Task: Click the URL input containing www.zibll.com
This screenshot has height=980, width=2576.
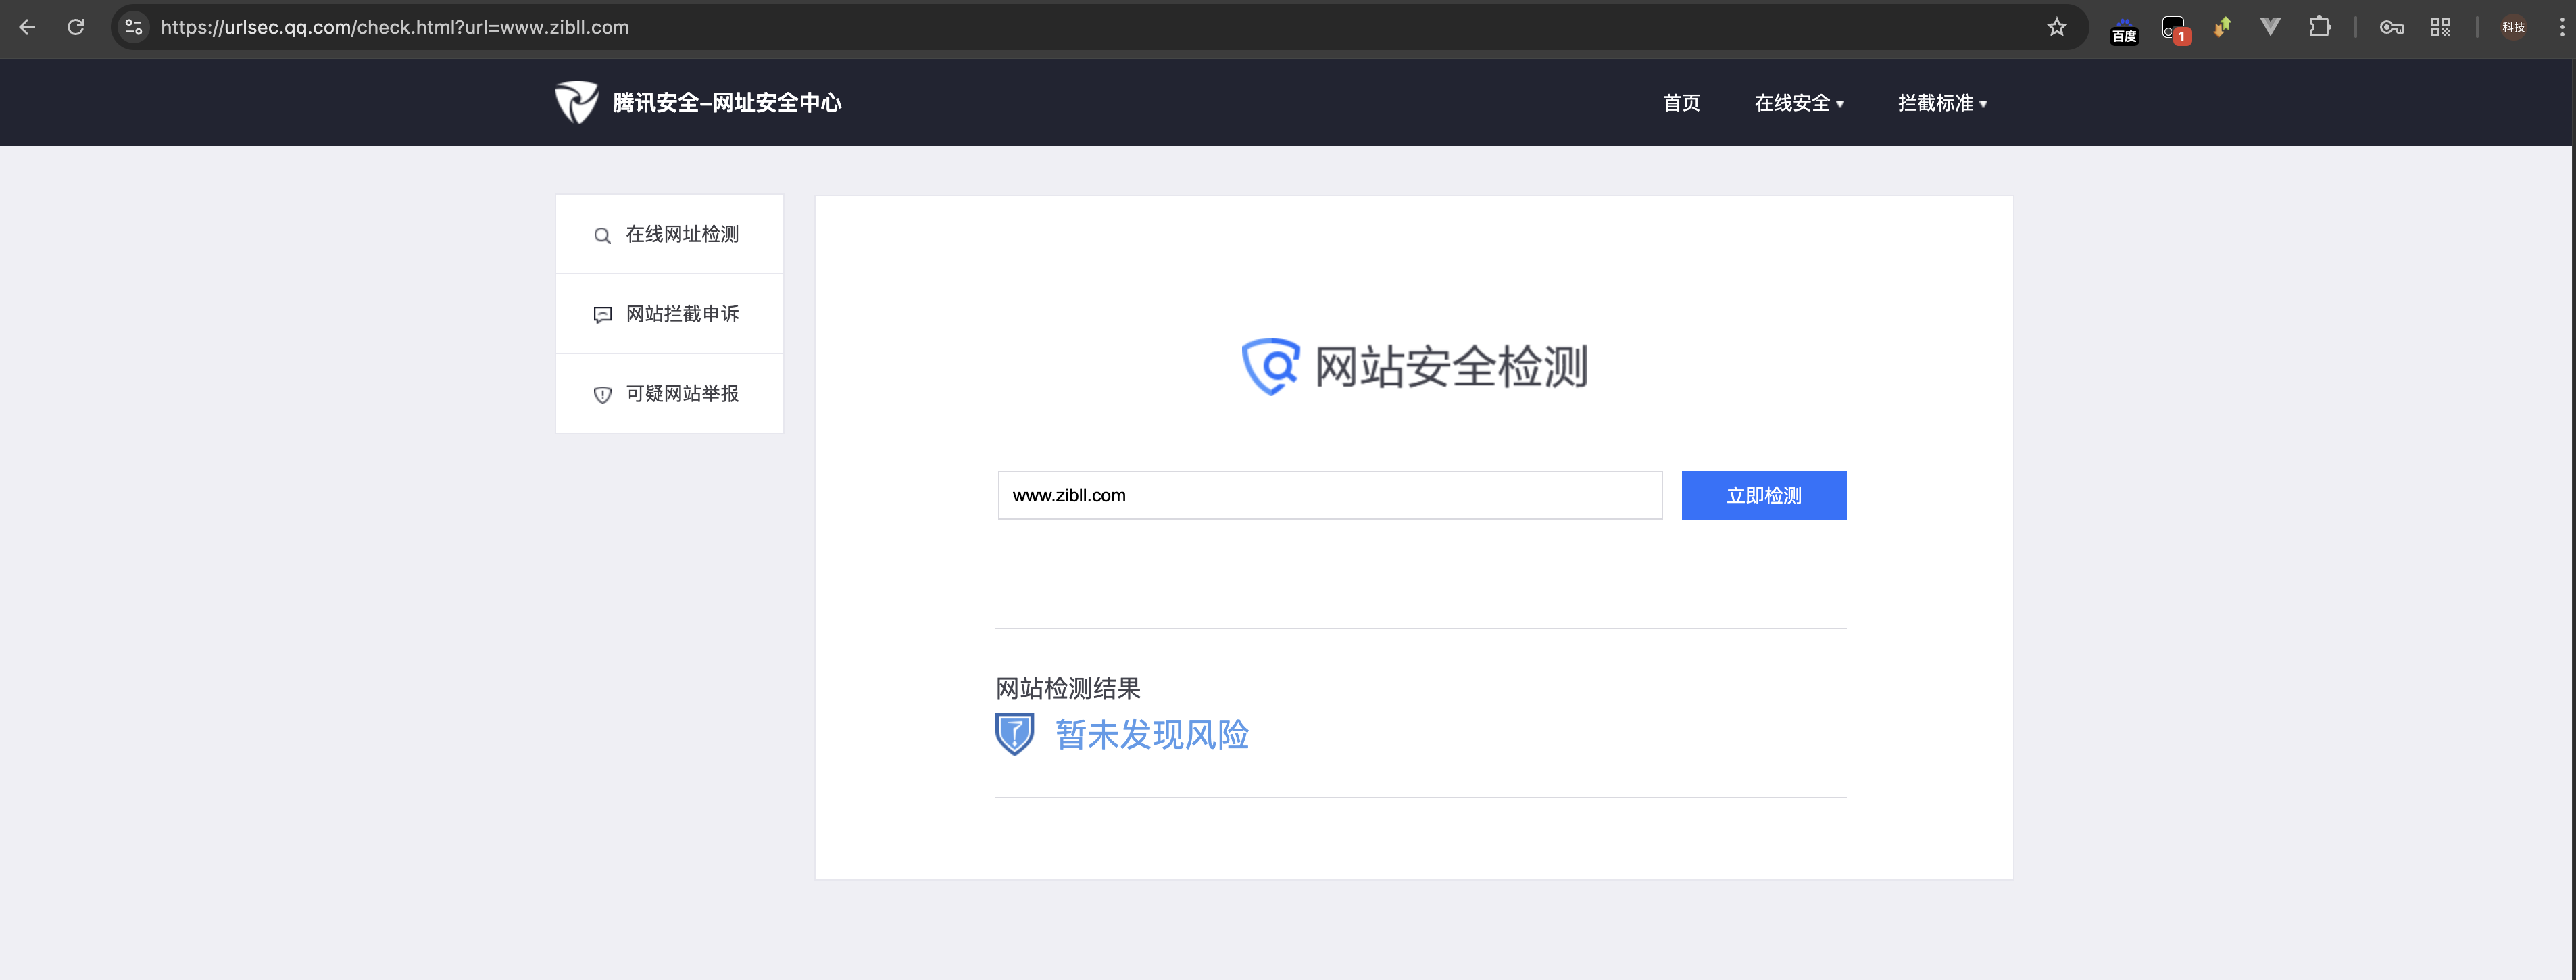Action: [x=1329, y=495]
